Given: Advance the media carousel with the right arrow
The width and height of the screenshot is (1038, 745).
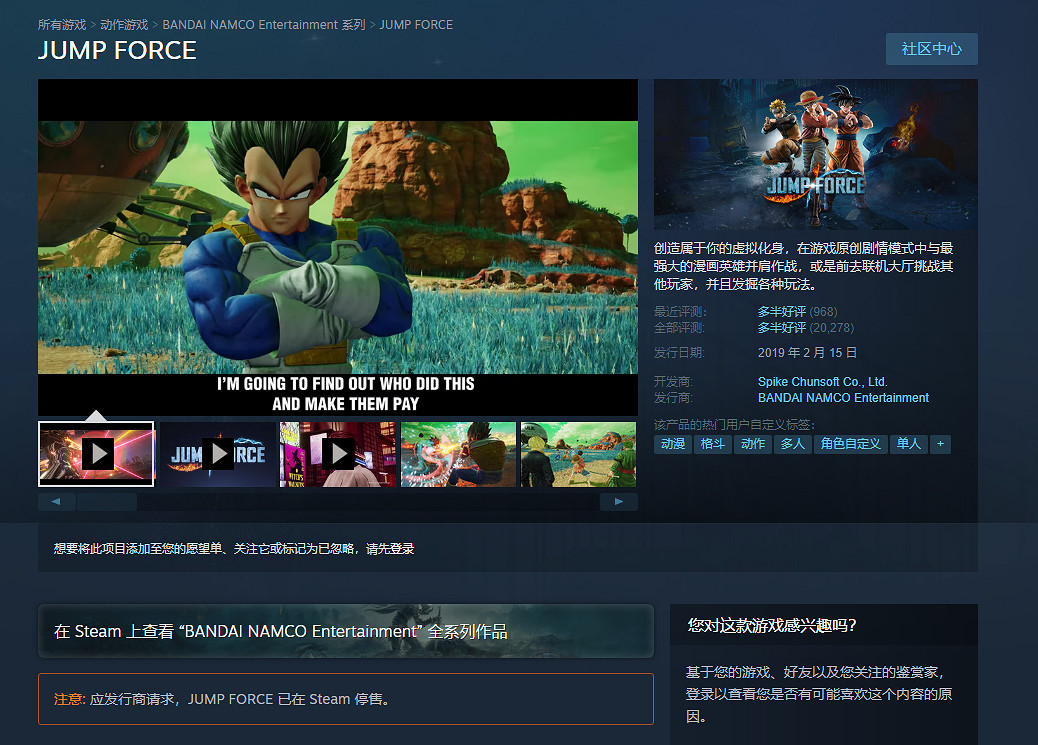Looking at the screenshot, I should 619,501.
